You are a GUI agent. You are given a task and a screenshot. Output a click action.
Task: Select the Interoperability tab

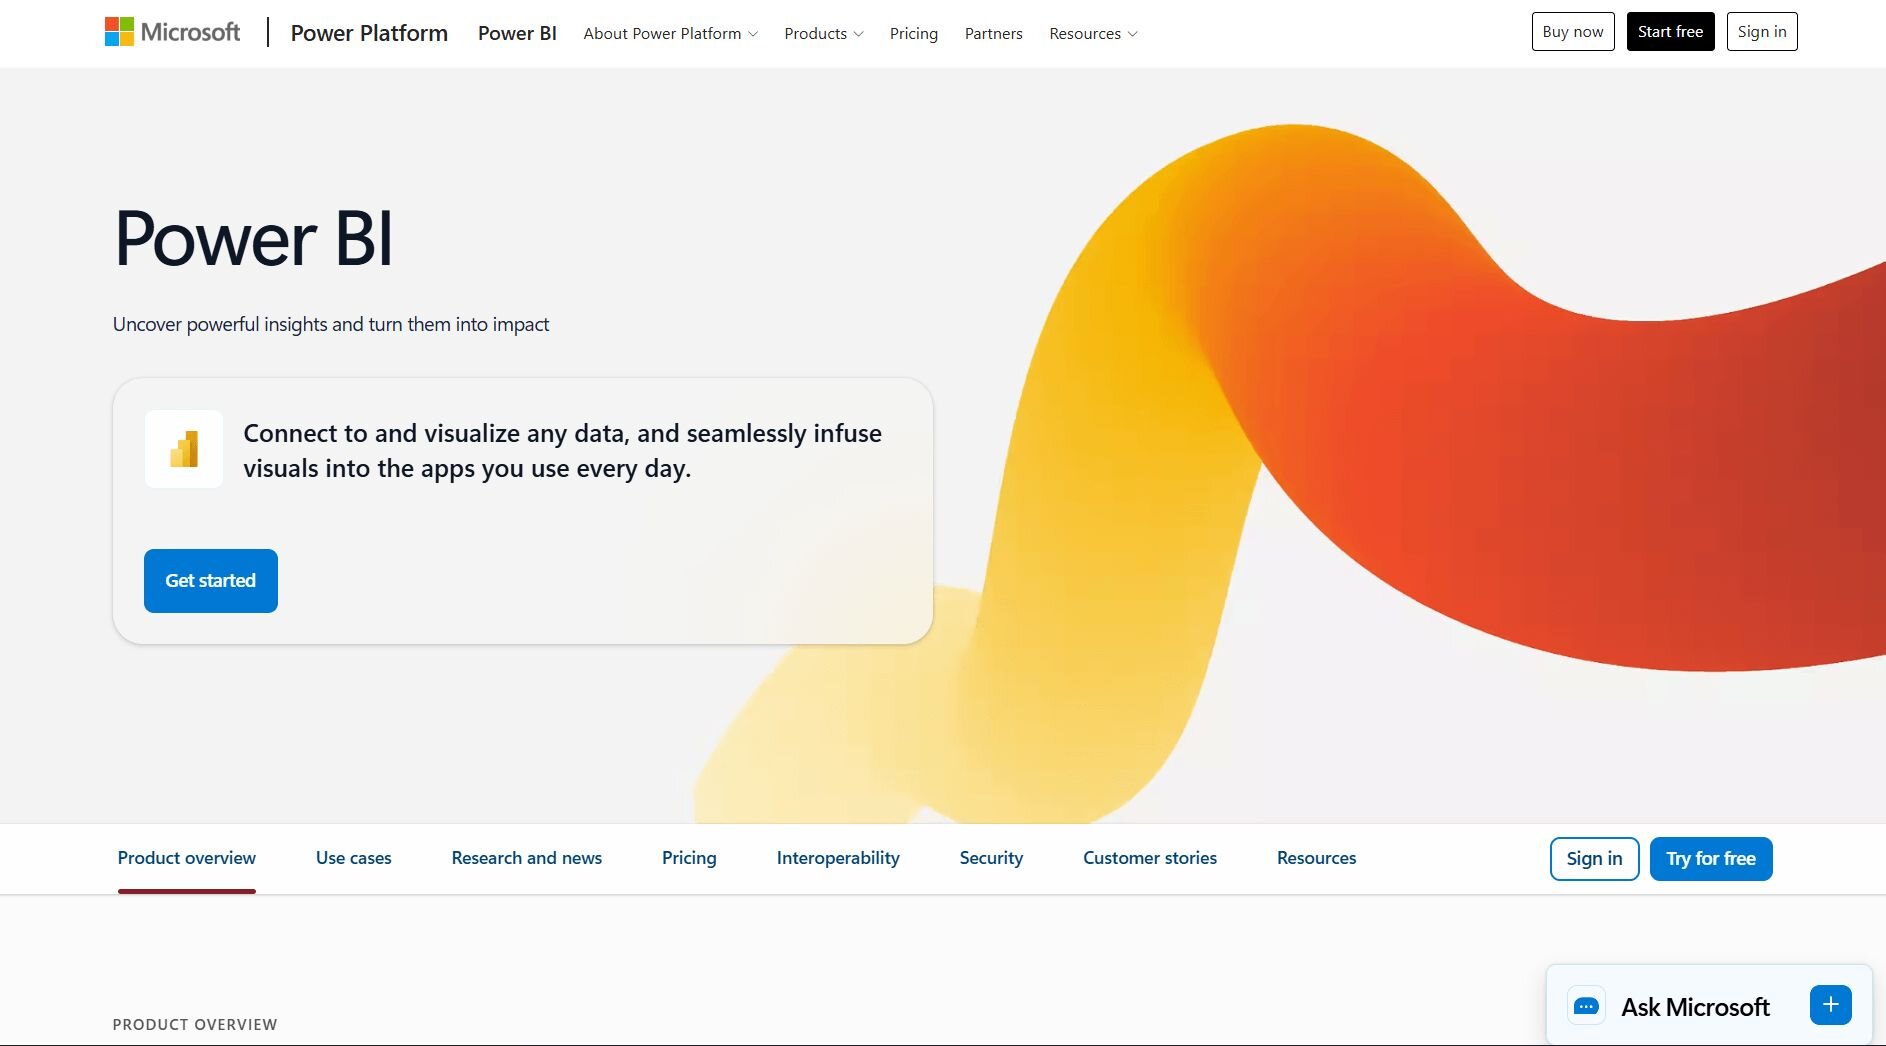[x=838, y=858]
